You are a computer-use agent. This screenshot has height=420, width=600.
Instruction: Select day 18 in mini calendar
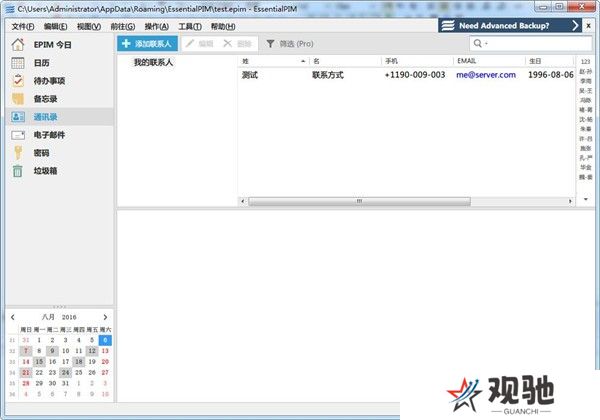pyautogui.click(x=78, y=361)
